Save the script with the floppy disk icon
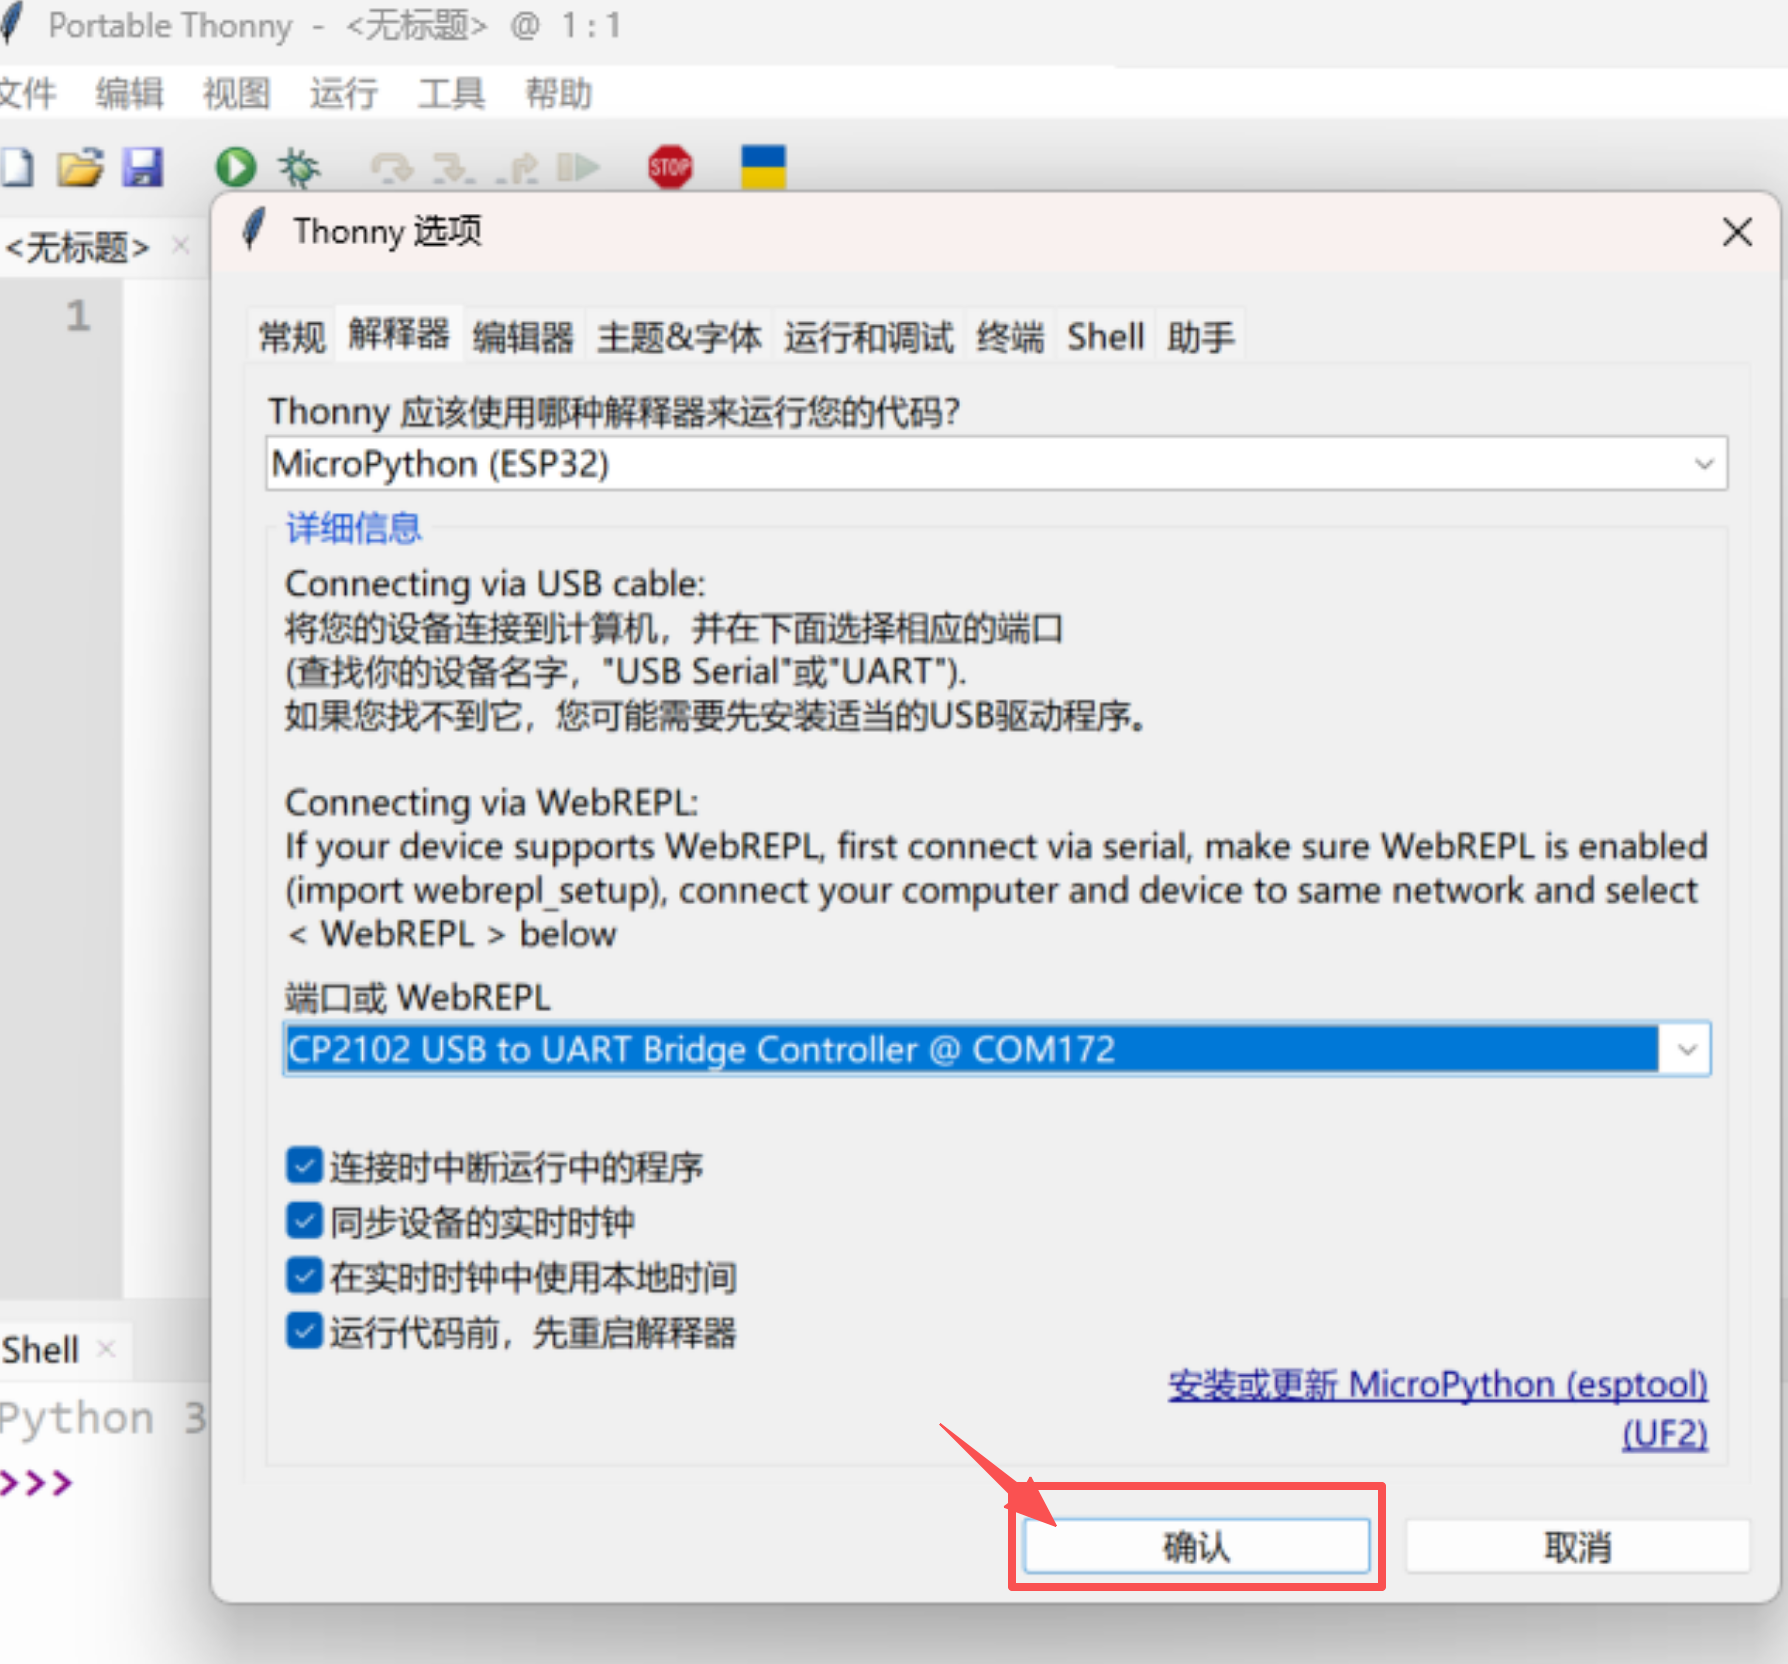1788x1664 pixels. click(x=143, y=167)
